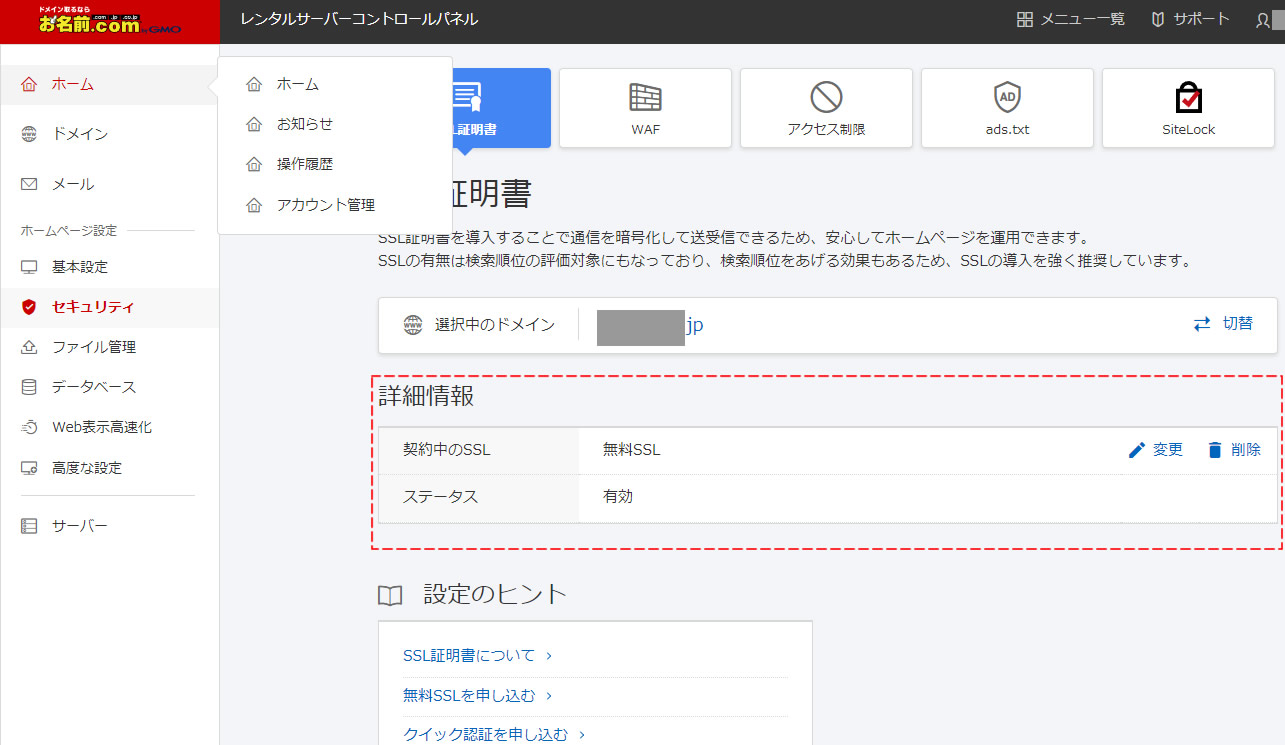Click 変更 to change the SSL
The width and height of the screenshot is (1285, 745).
1168,450
